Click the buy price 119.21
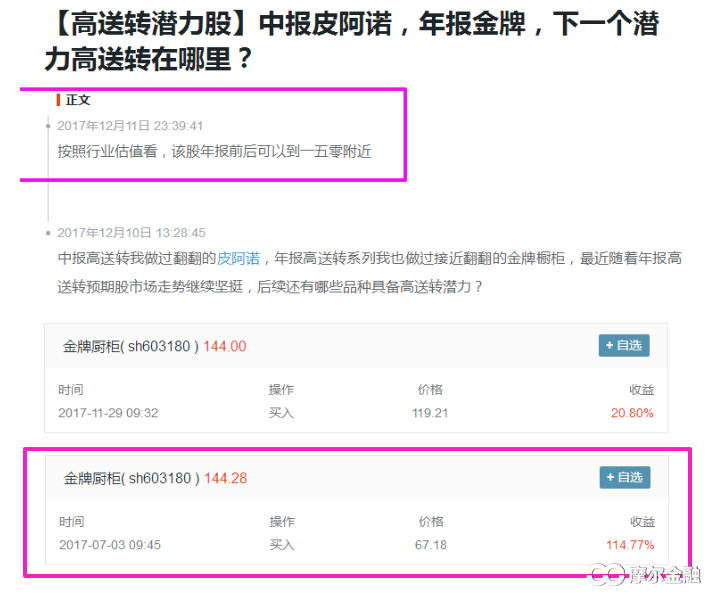This screenshot has width=715, height=602. (430, 413)
